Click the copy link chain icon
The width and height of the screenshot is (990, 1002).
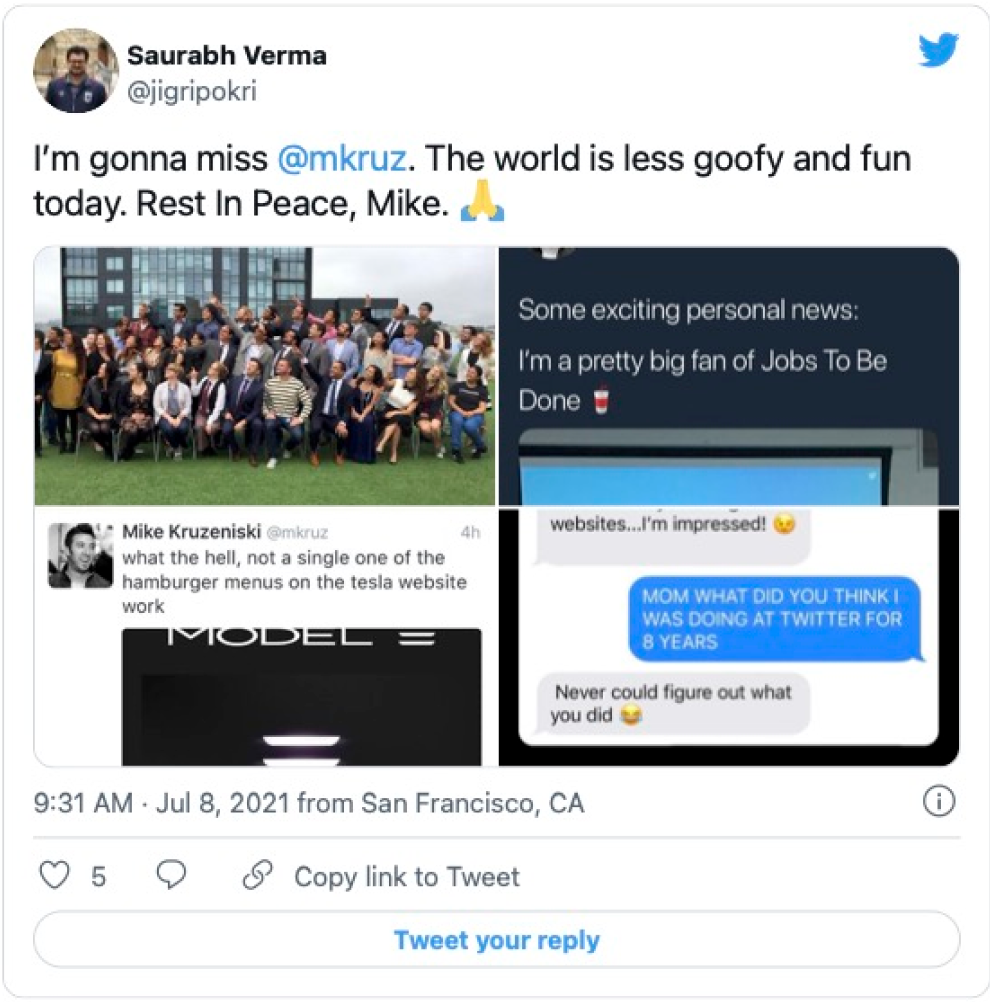click(258, 876)
